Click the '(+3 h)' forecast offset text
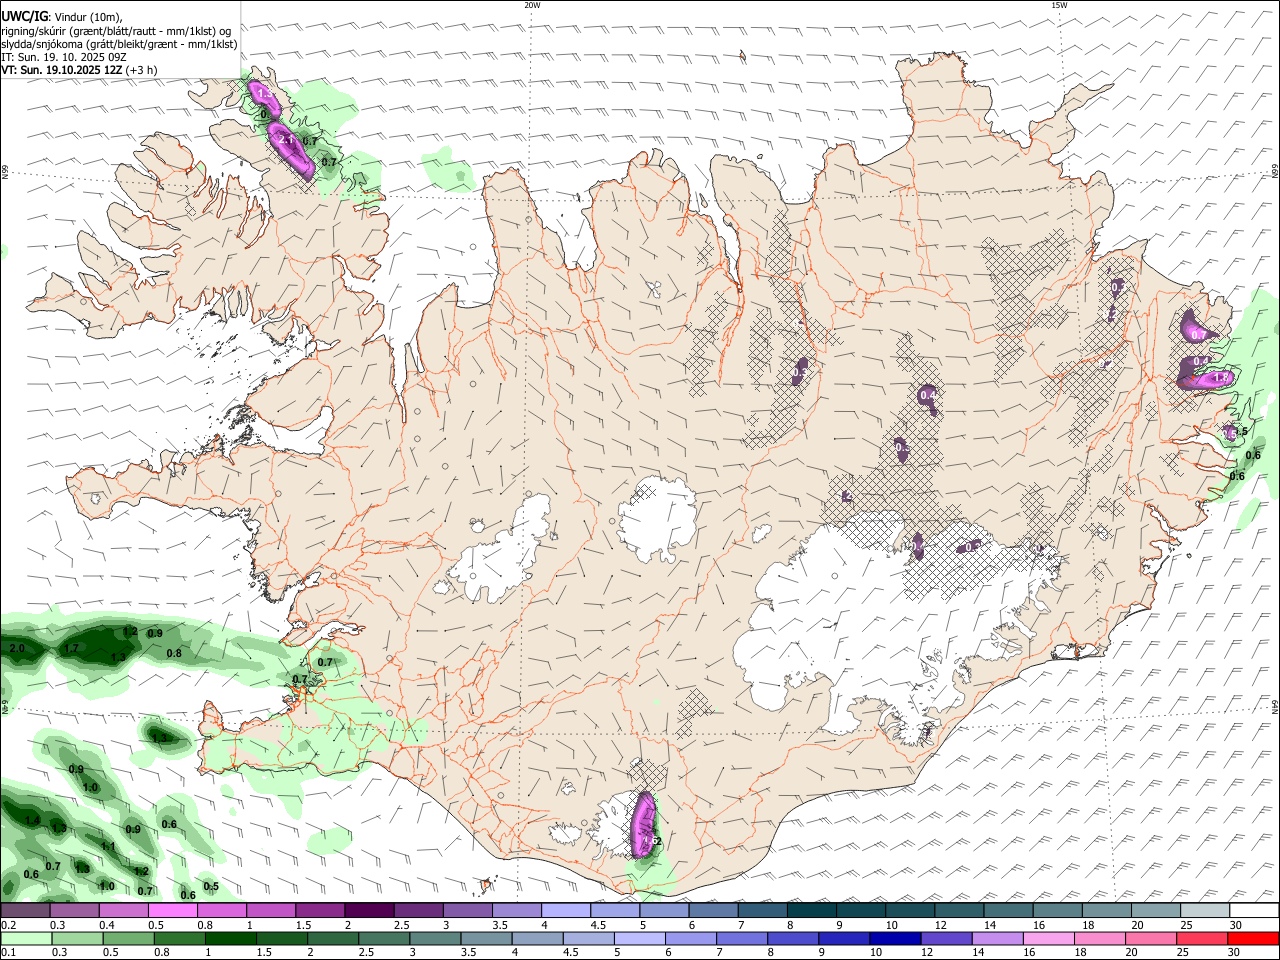1280x960 pixels. point(141,70)
